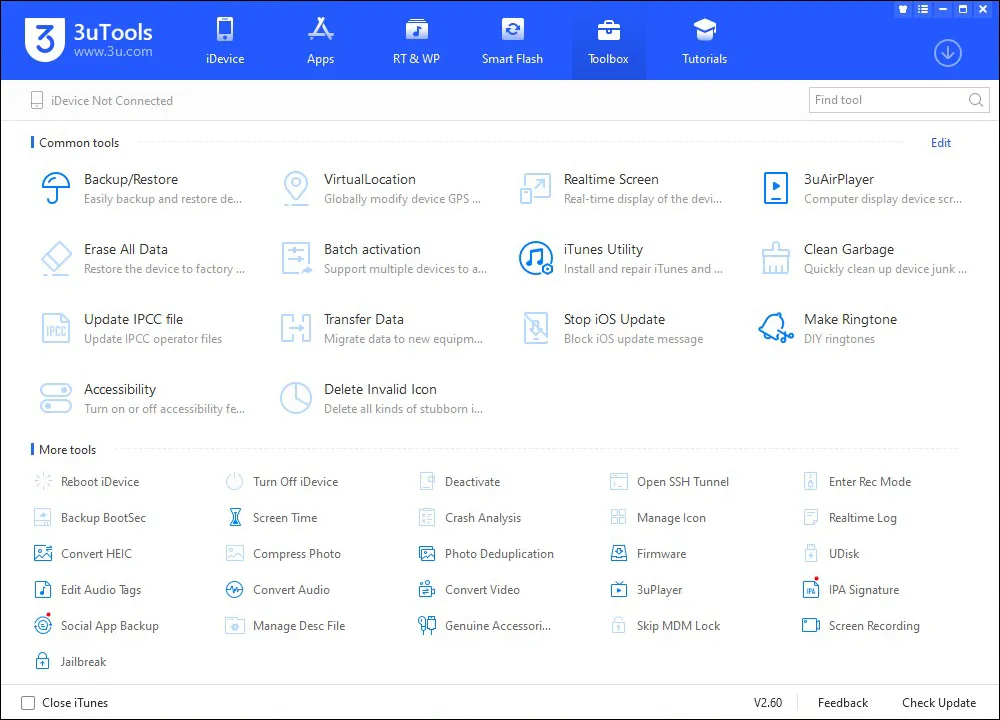Viewport: 1000px width, 720px height.
Task: Click the VirtualLocation pin icon
Action: click(x=295, y=187)
